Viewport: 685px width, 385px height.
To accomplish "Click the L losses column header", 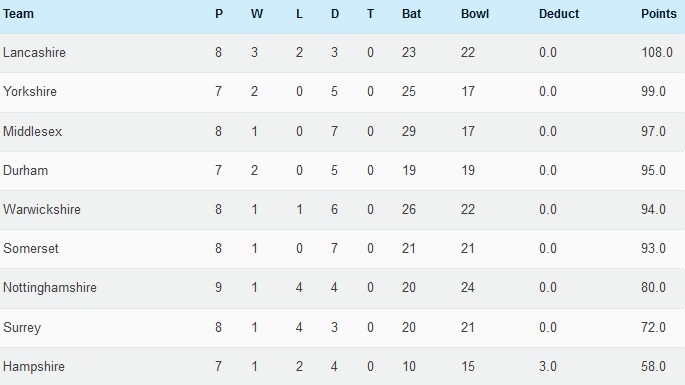I will click(x=299, y=14).
